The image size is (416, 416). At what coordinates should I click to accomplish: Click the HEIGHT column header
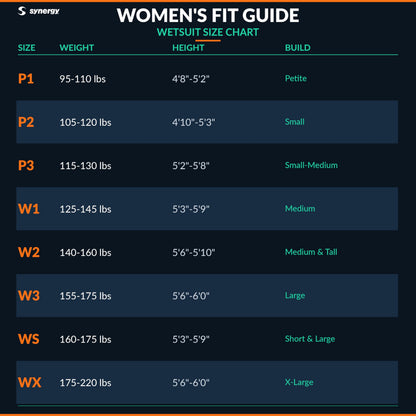pyautogui.click(x=188, y=48)
